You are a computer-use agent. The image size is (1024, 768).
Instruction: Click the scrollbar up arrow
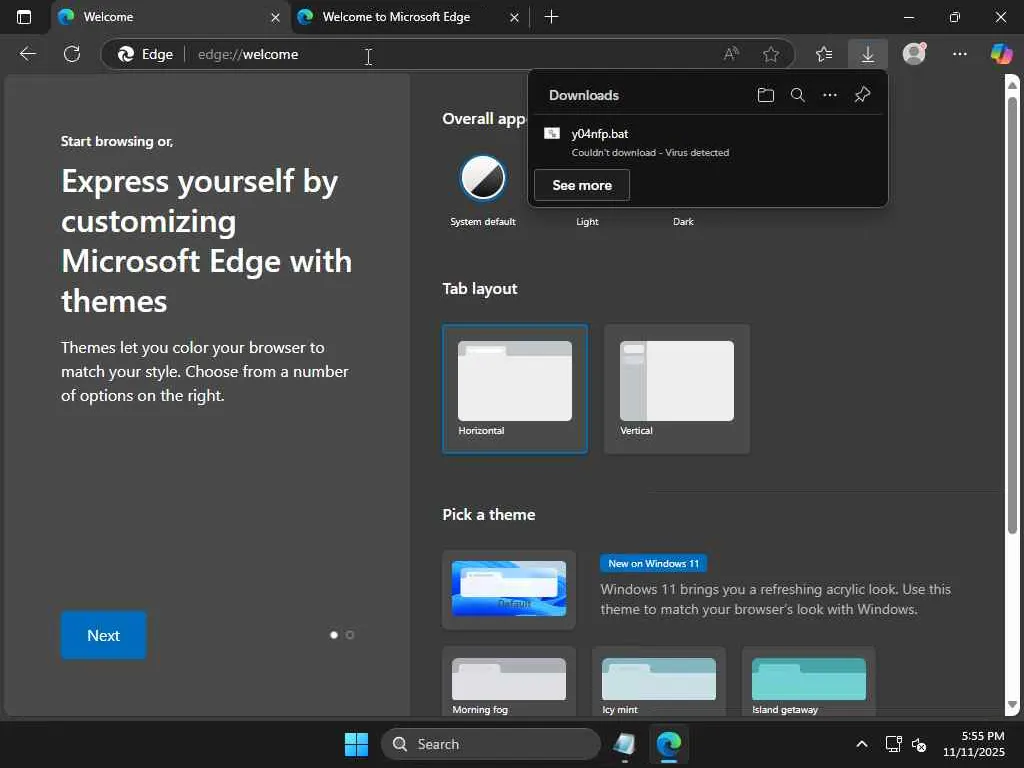(x=1012, y=85)
